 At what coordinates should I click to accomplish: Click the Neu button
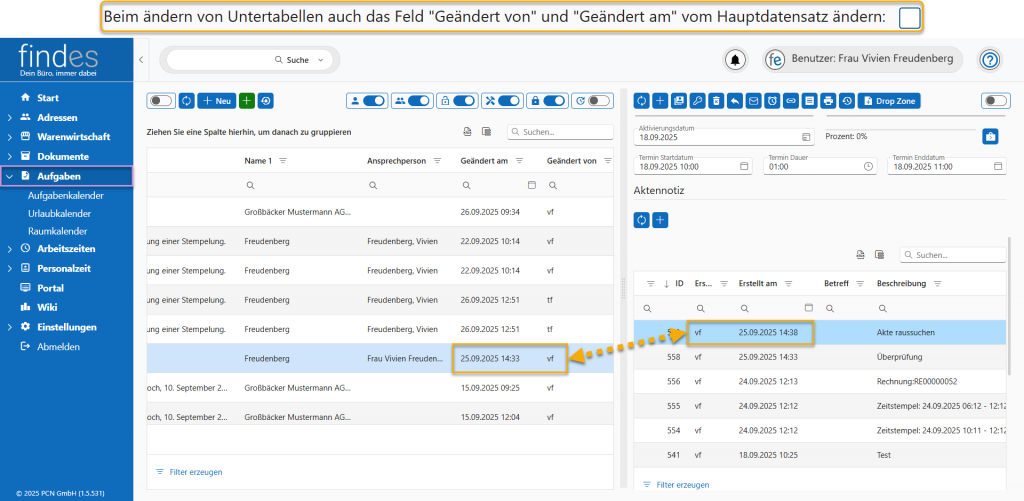(x=215, y=101)
